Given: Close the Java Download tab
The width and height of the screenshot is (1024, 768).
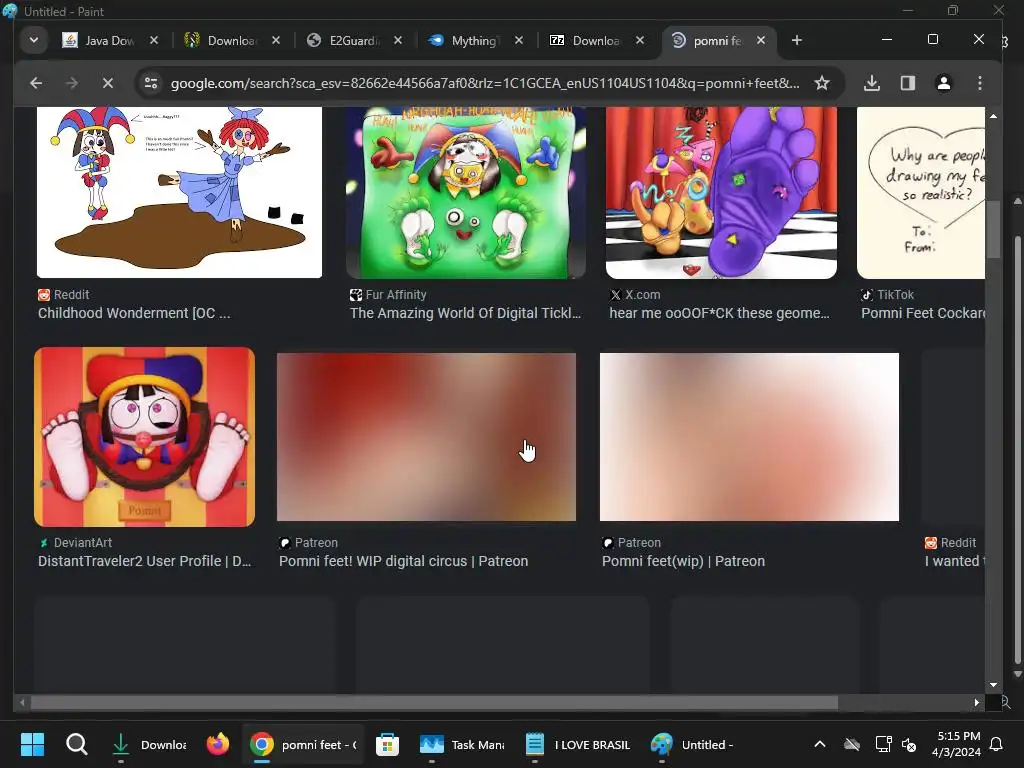Looking at the screenshot, I should click(153, 40).
